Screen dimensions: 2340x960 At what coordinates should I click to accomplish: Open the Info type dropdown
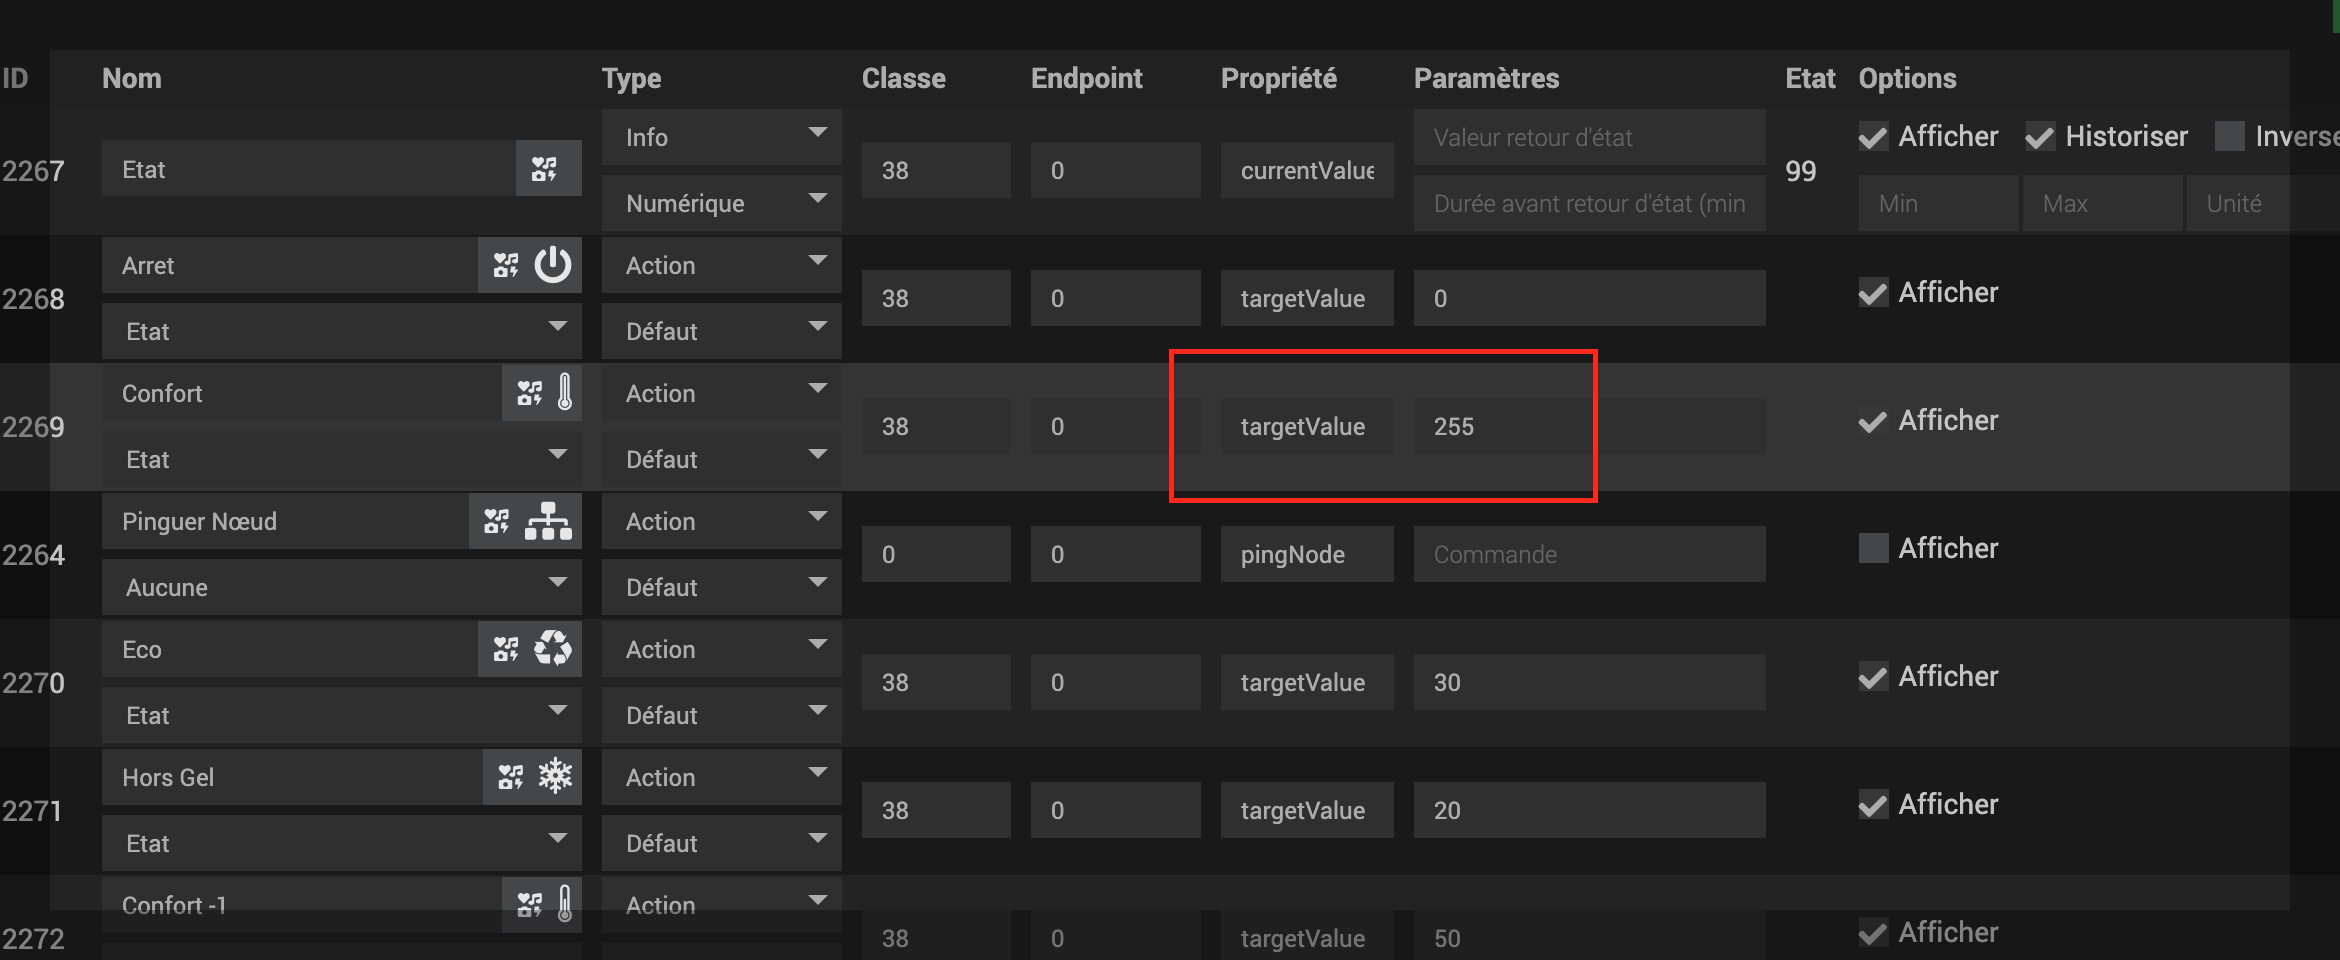point(721,137)
